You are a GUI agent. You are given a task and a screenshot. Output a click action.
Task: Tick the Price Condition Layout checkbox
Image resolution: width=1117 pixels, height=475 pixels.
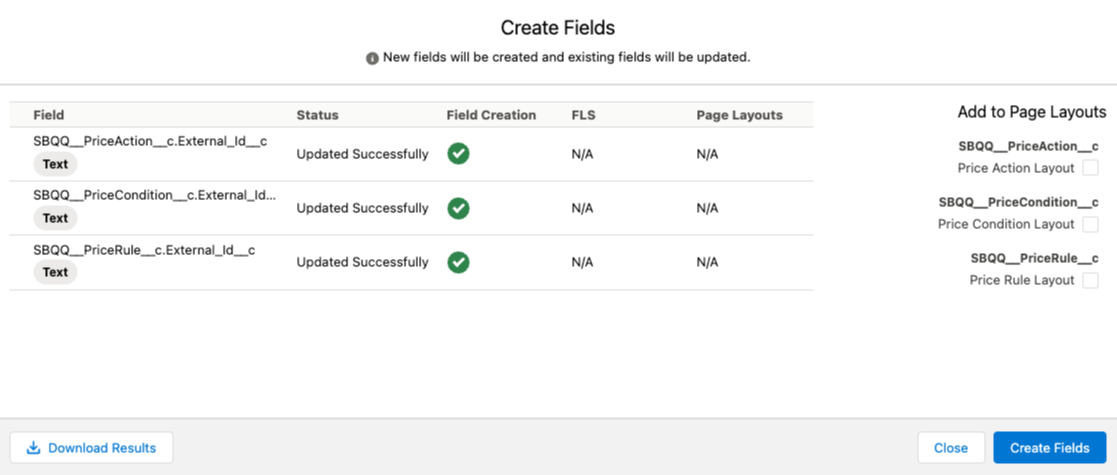(x=1090, y=224)
